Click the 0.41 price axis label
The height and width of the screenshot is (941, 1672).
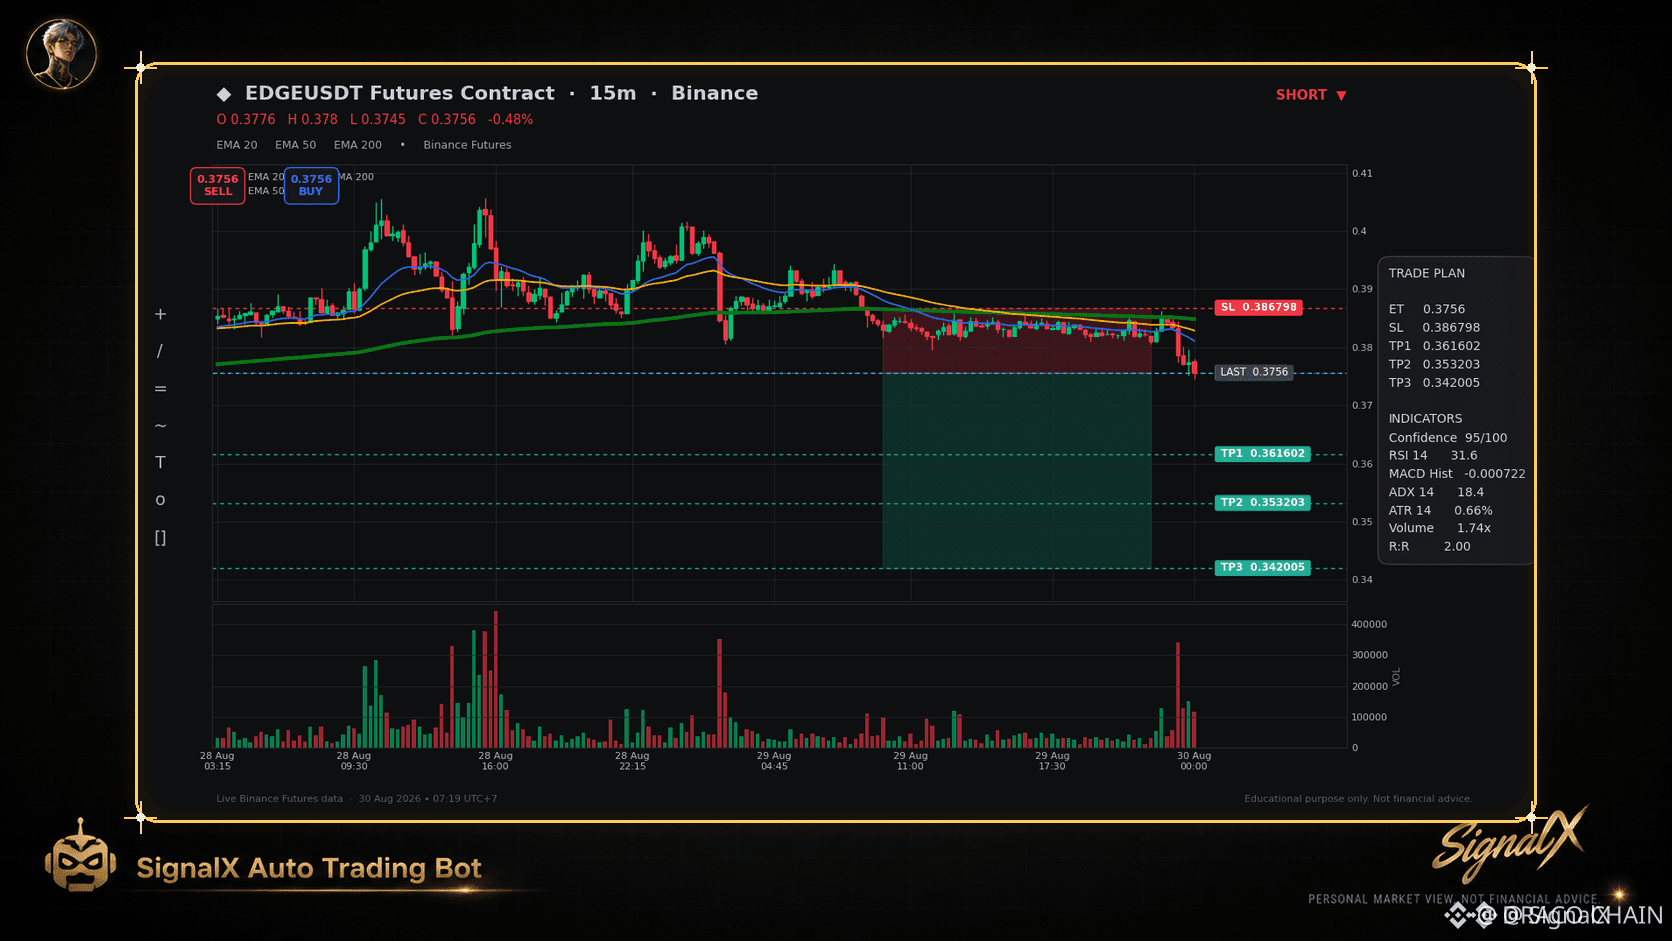1362,174
